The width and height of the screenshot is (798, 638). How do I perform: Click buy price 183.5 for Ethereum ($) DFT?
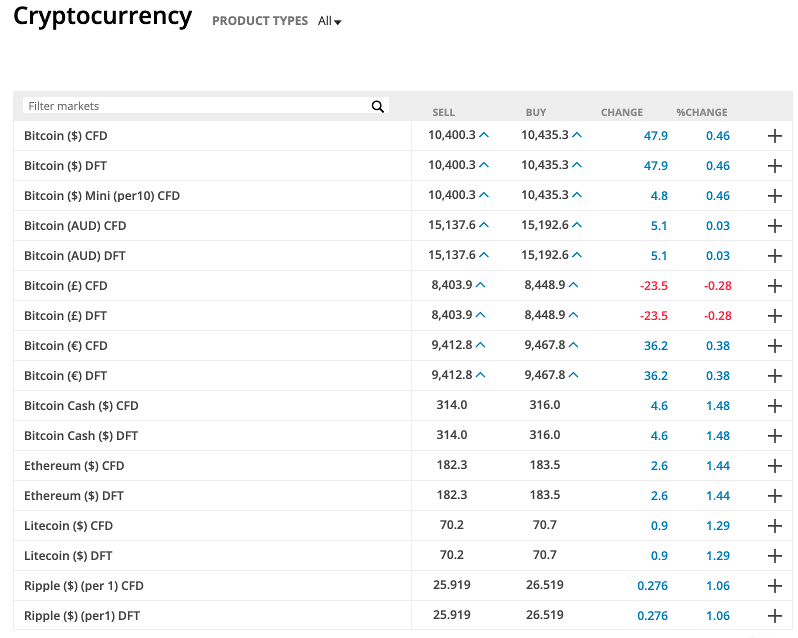point(545,495)
